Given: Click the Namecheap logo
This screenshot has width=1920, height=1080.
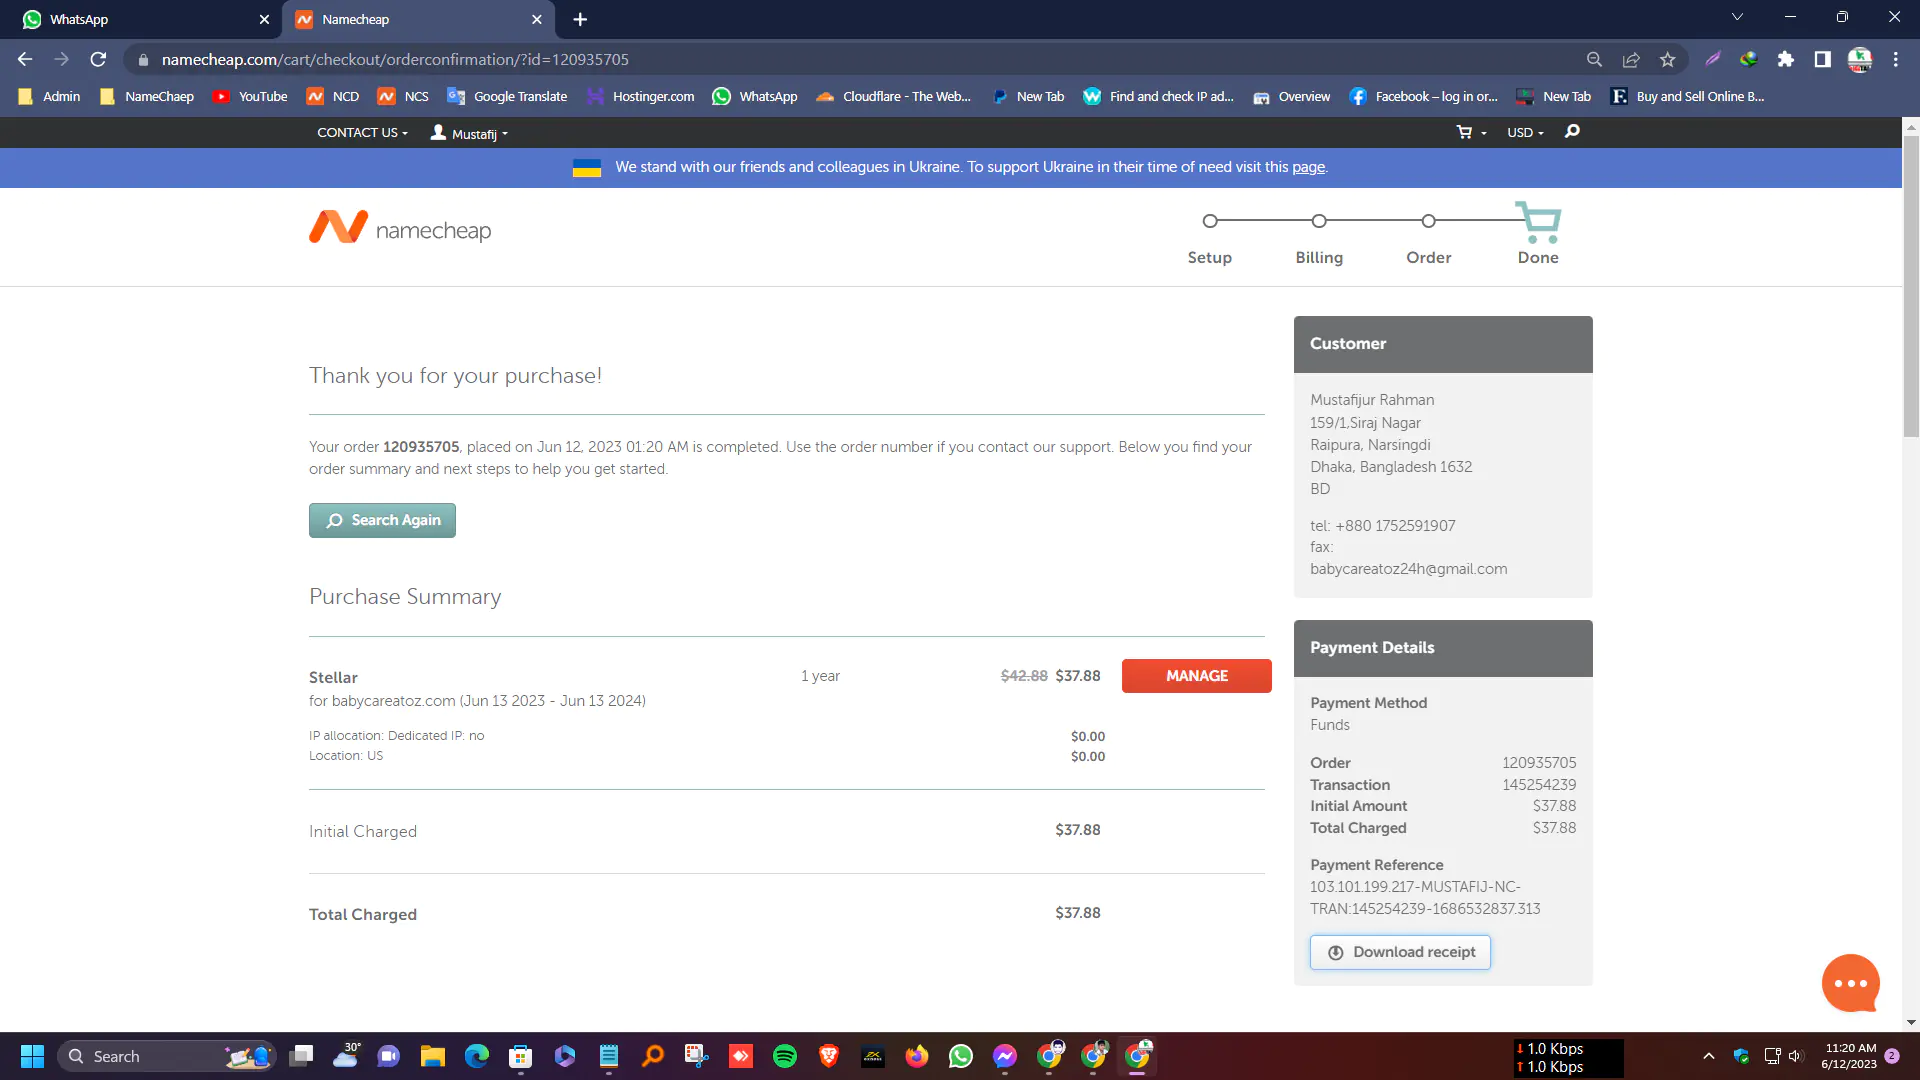Looking at the screenshot, I should (400, 229).
